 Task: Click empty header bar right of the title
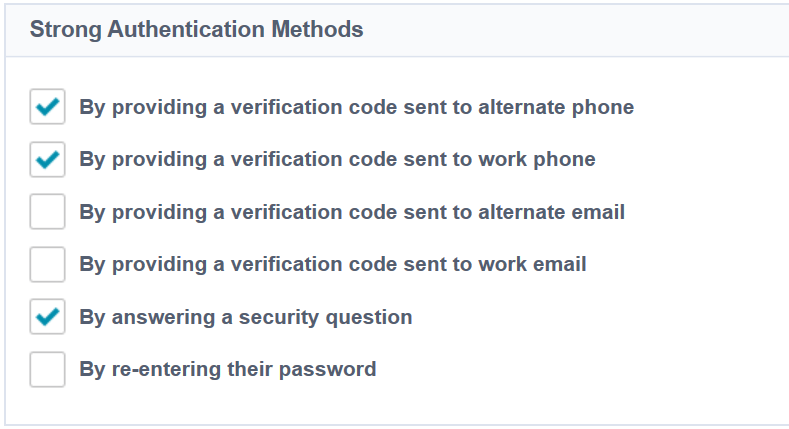pos(580,29)
